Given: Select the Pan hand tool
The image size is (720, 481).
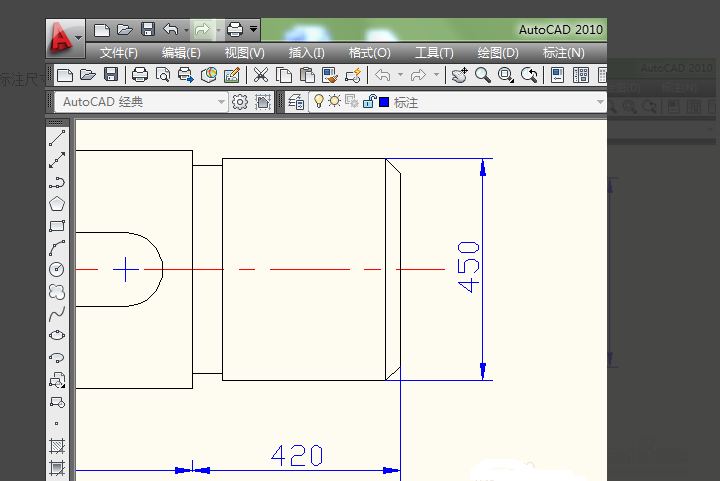Looking at the screenshot, I should coord(459,75).
